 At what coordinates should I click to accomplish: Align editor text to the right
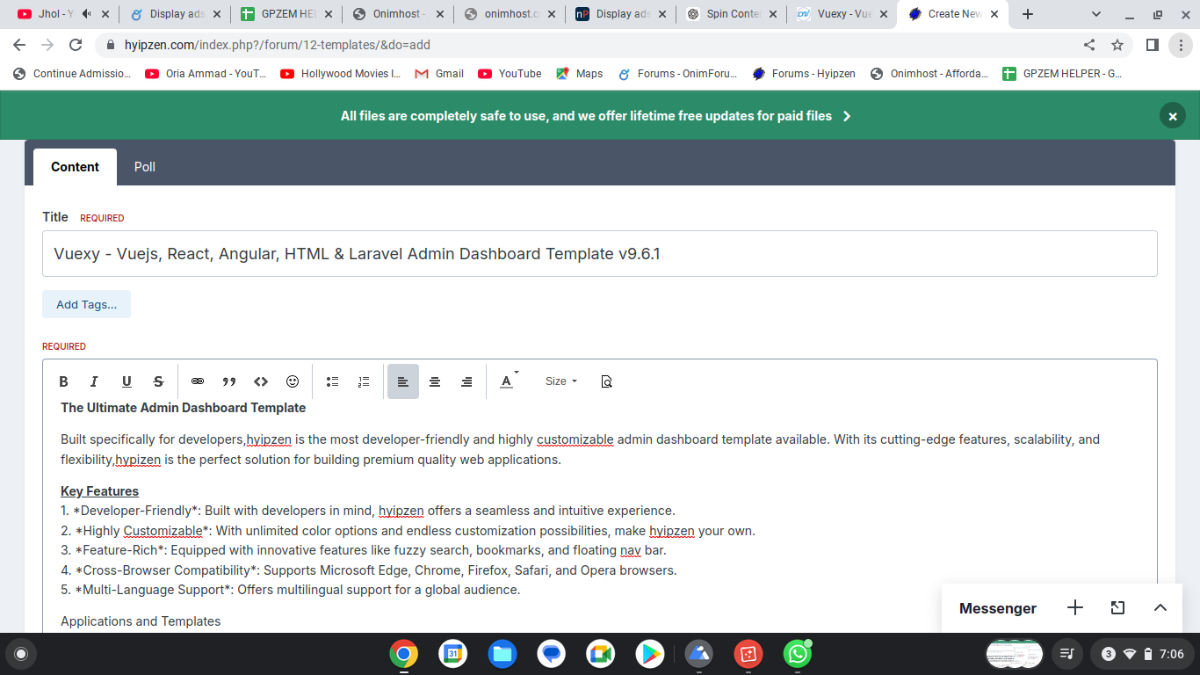point(466,381)
